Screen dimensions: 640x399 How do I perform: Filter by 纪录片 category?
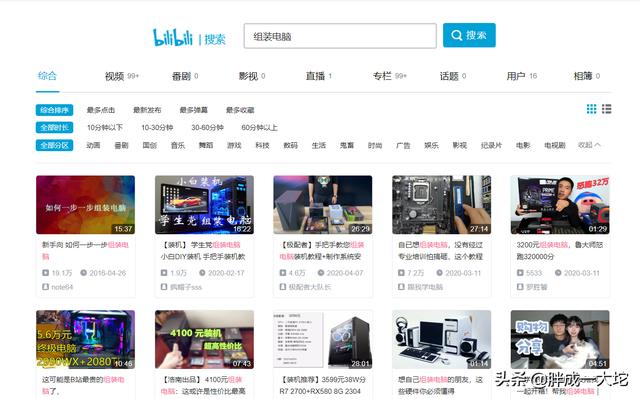point(491,145)
